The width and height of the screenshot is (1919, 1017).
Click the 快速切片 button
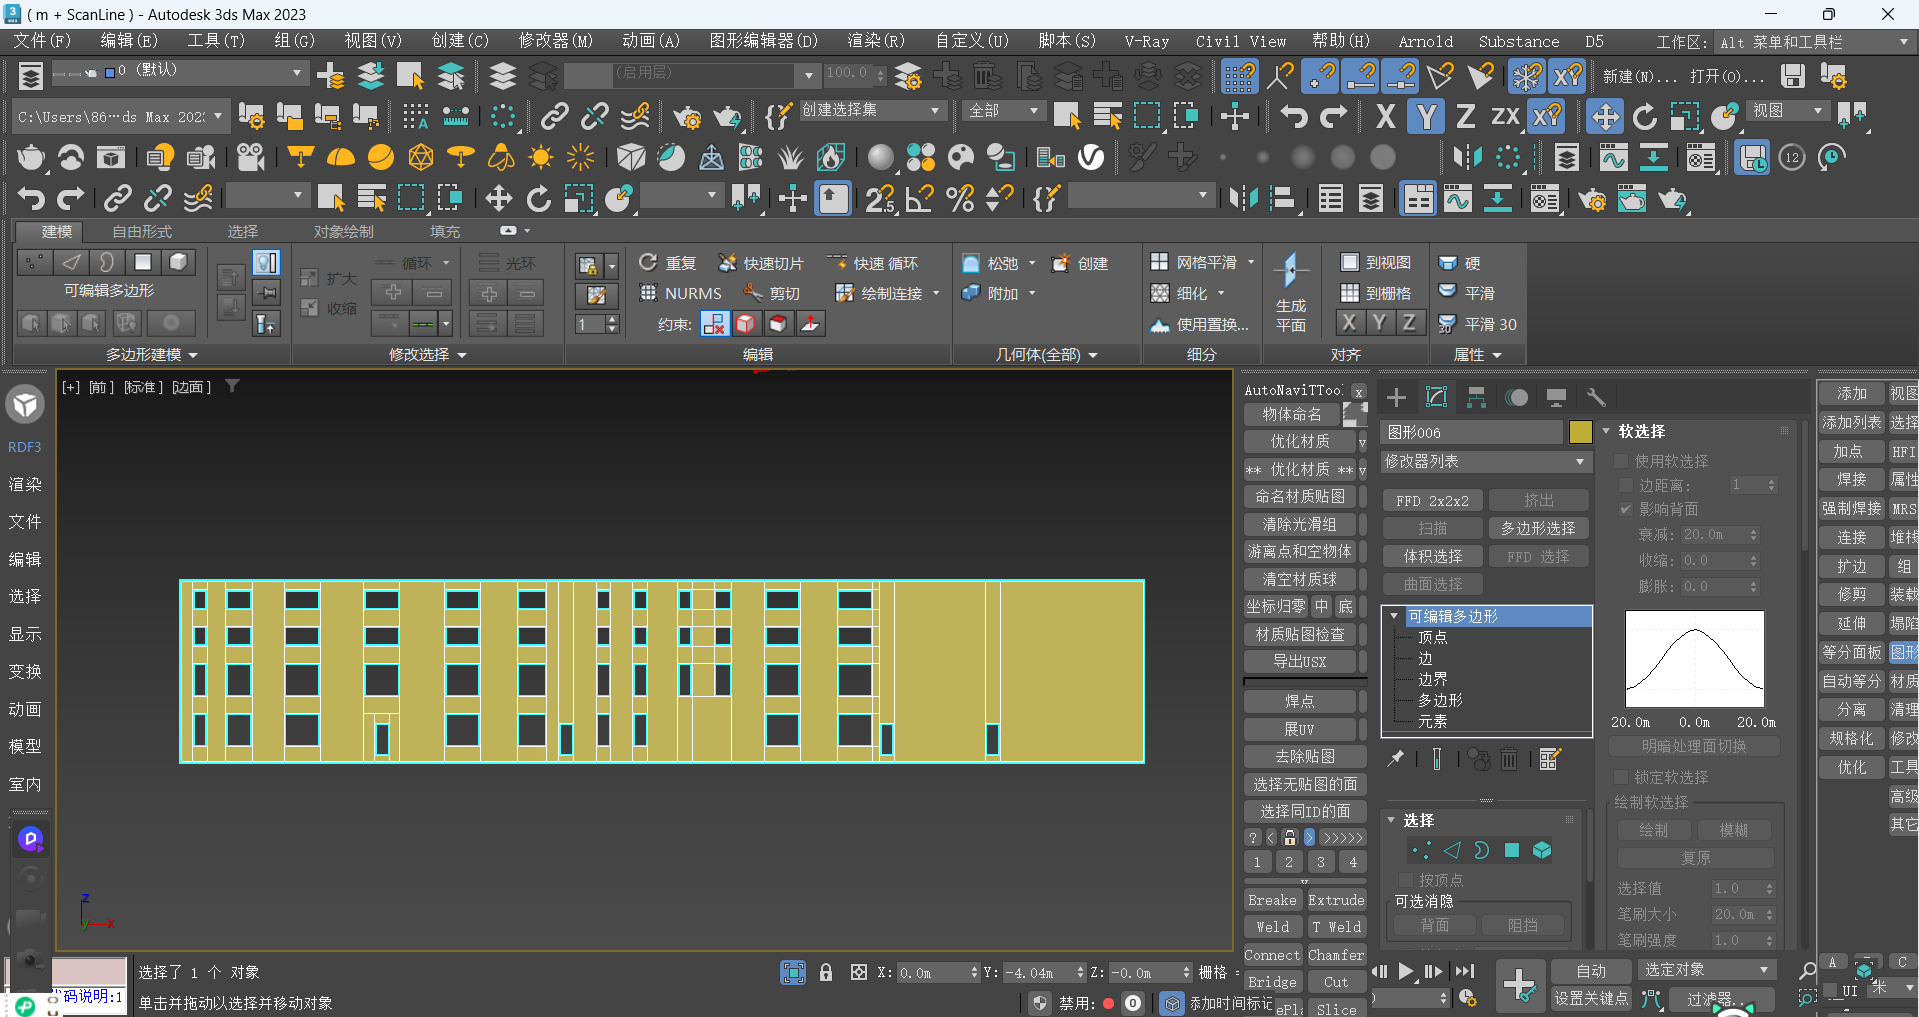762,263
